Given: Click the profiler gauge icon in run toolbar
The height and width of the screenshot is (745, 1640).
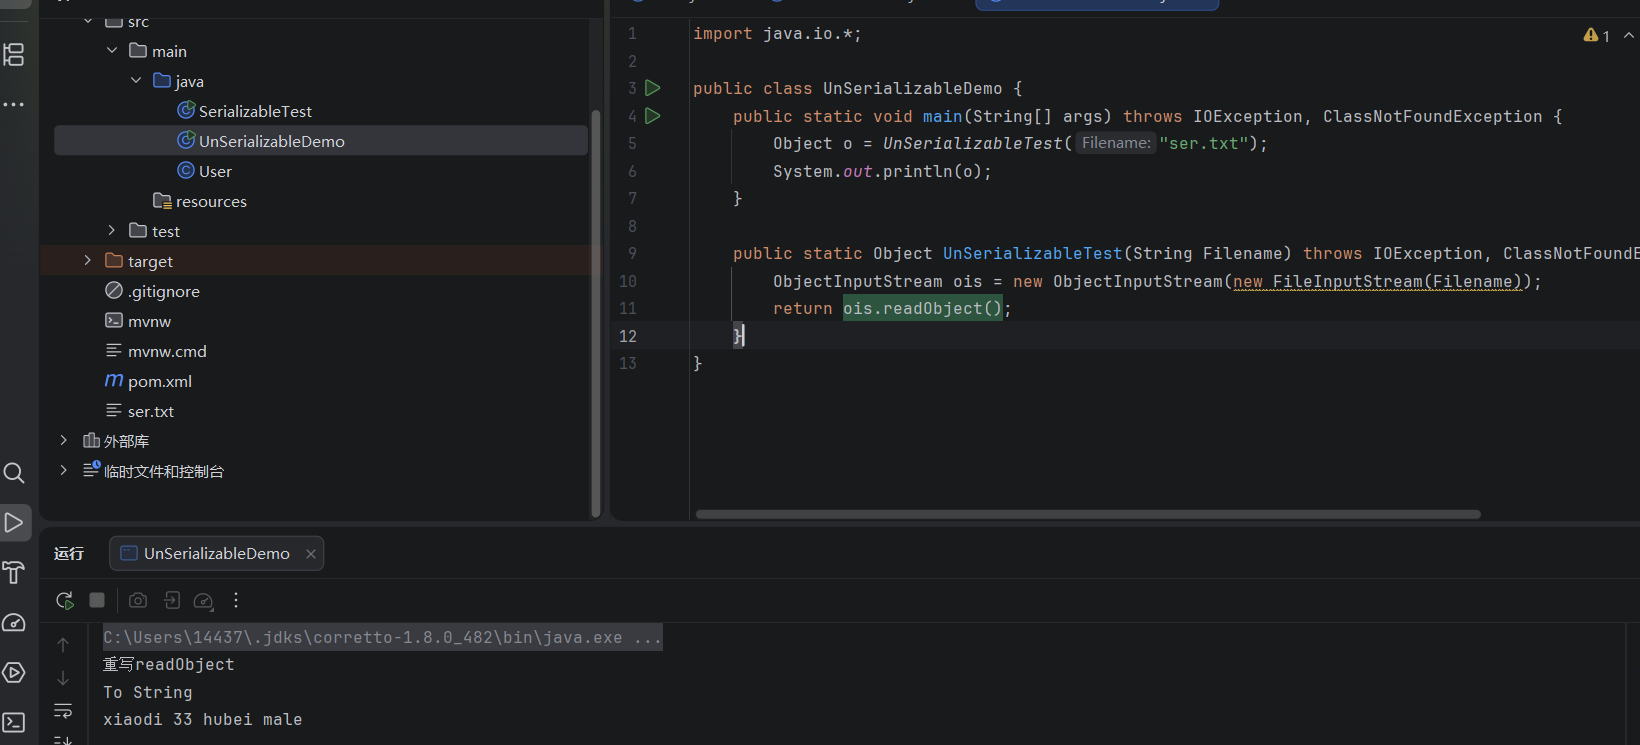Looking at the screenshot, I should pos(204,600).
